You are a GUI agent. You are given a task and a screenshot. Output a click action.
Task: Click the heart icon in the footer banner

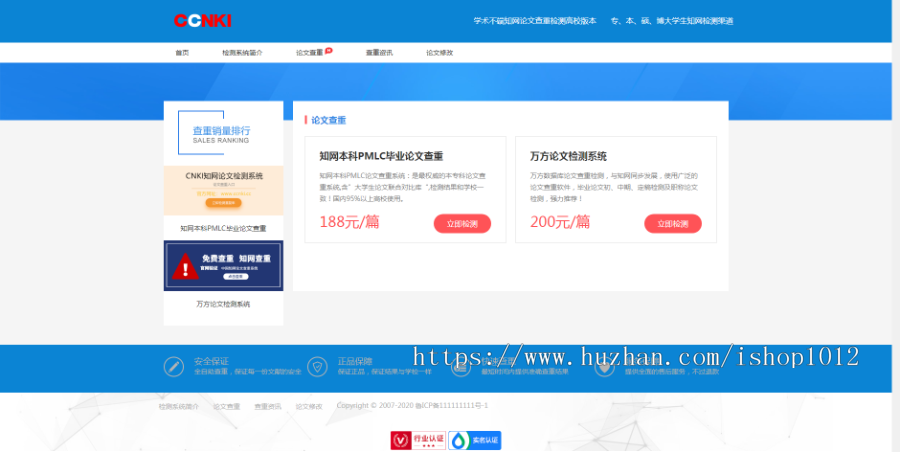coord(604,366)
